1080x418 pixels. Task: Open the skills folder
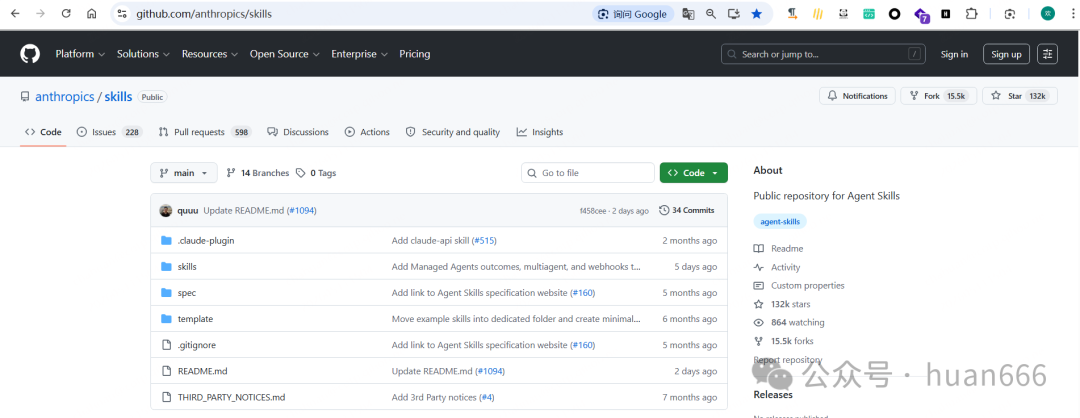pos(187,267)
